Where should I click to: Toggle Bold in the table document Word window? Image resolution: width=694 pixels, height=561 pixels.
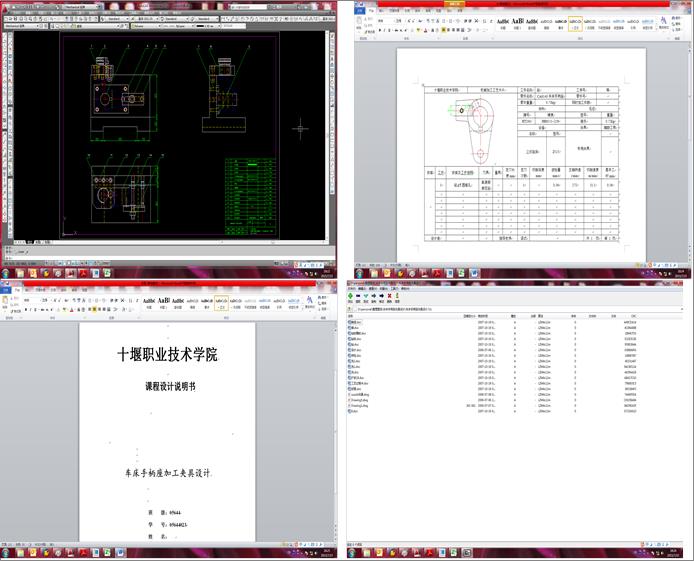(380, 30)
